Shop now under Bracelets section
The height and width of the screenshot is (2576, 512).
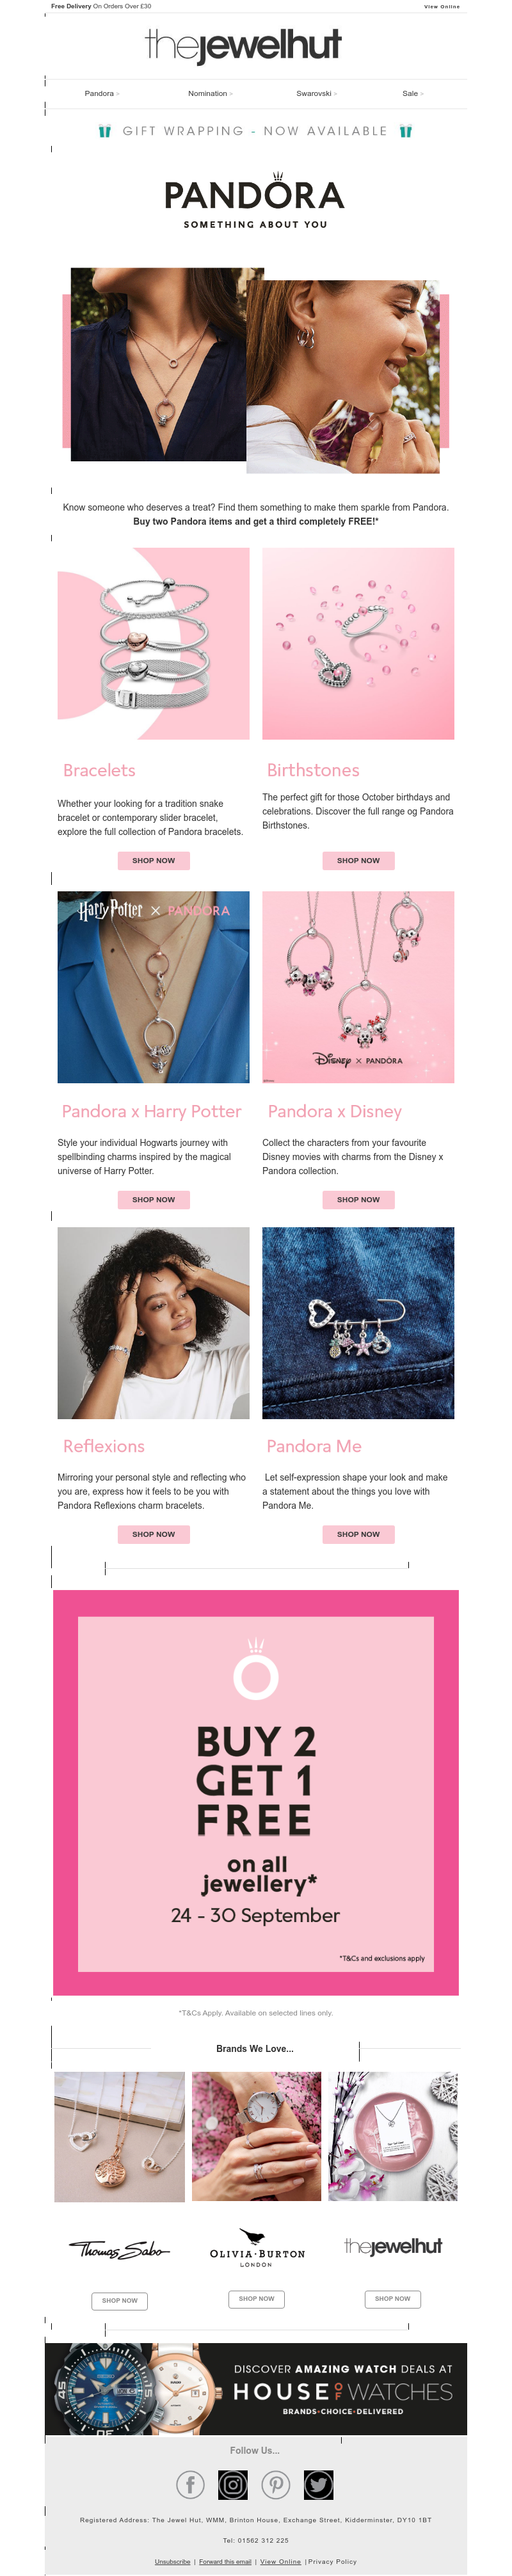click(153, 860)
